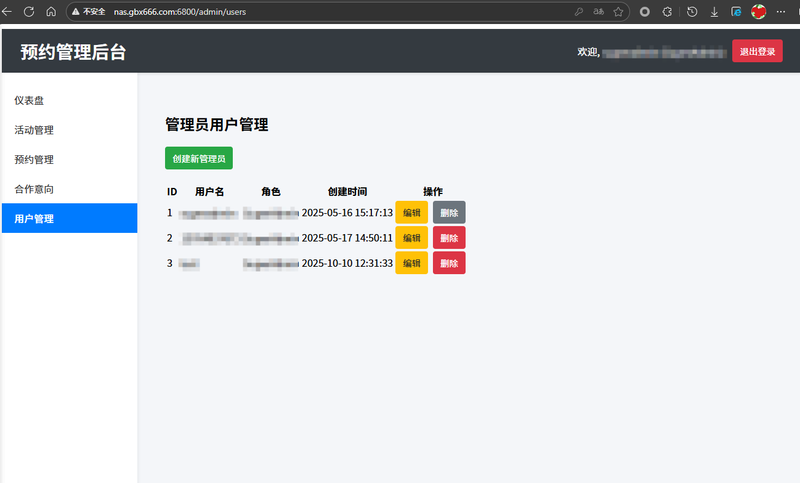
Task: Go to 预约管理 sidebar section
Action: (x=69, y=160)
